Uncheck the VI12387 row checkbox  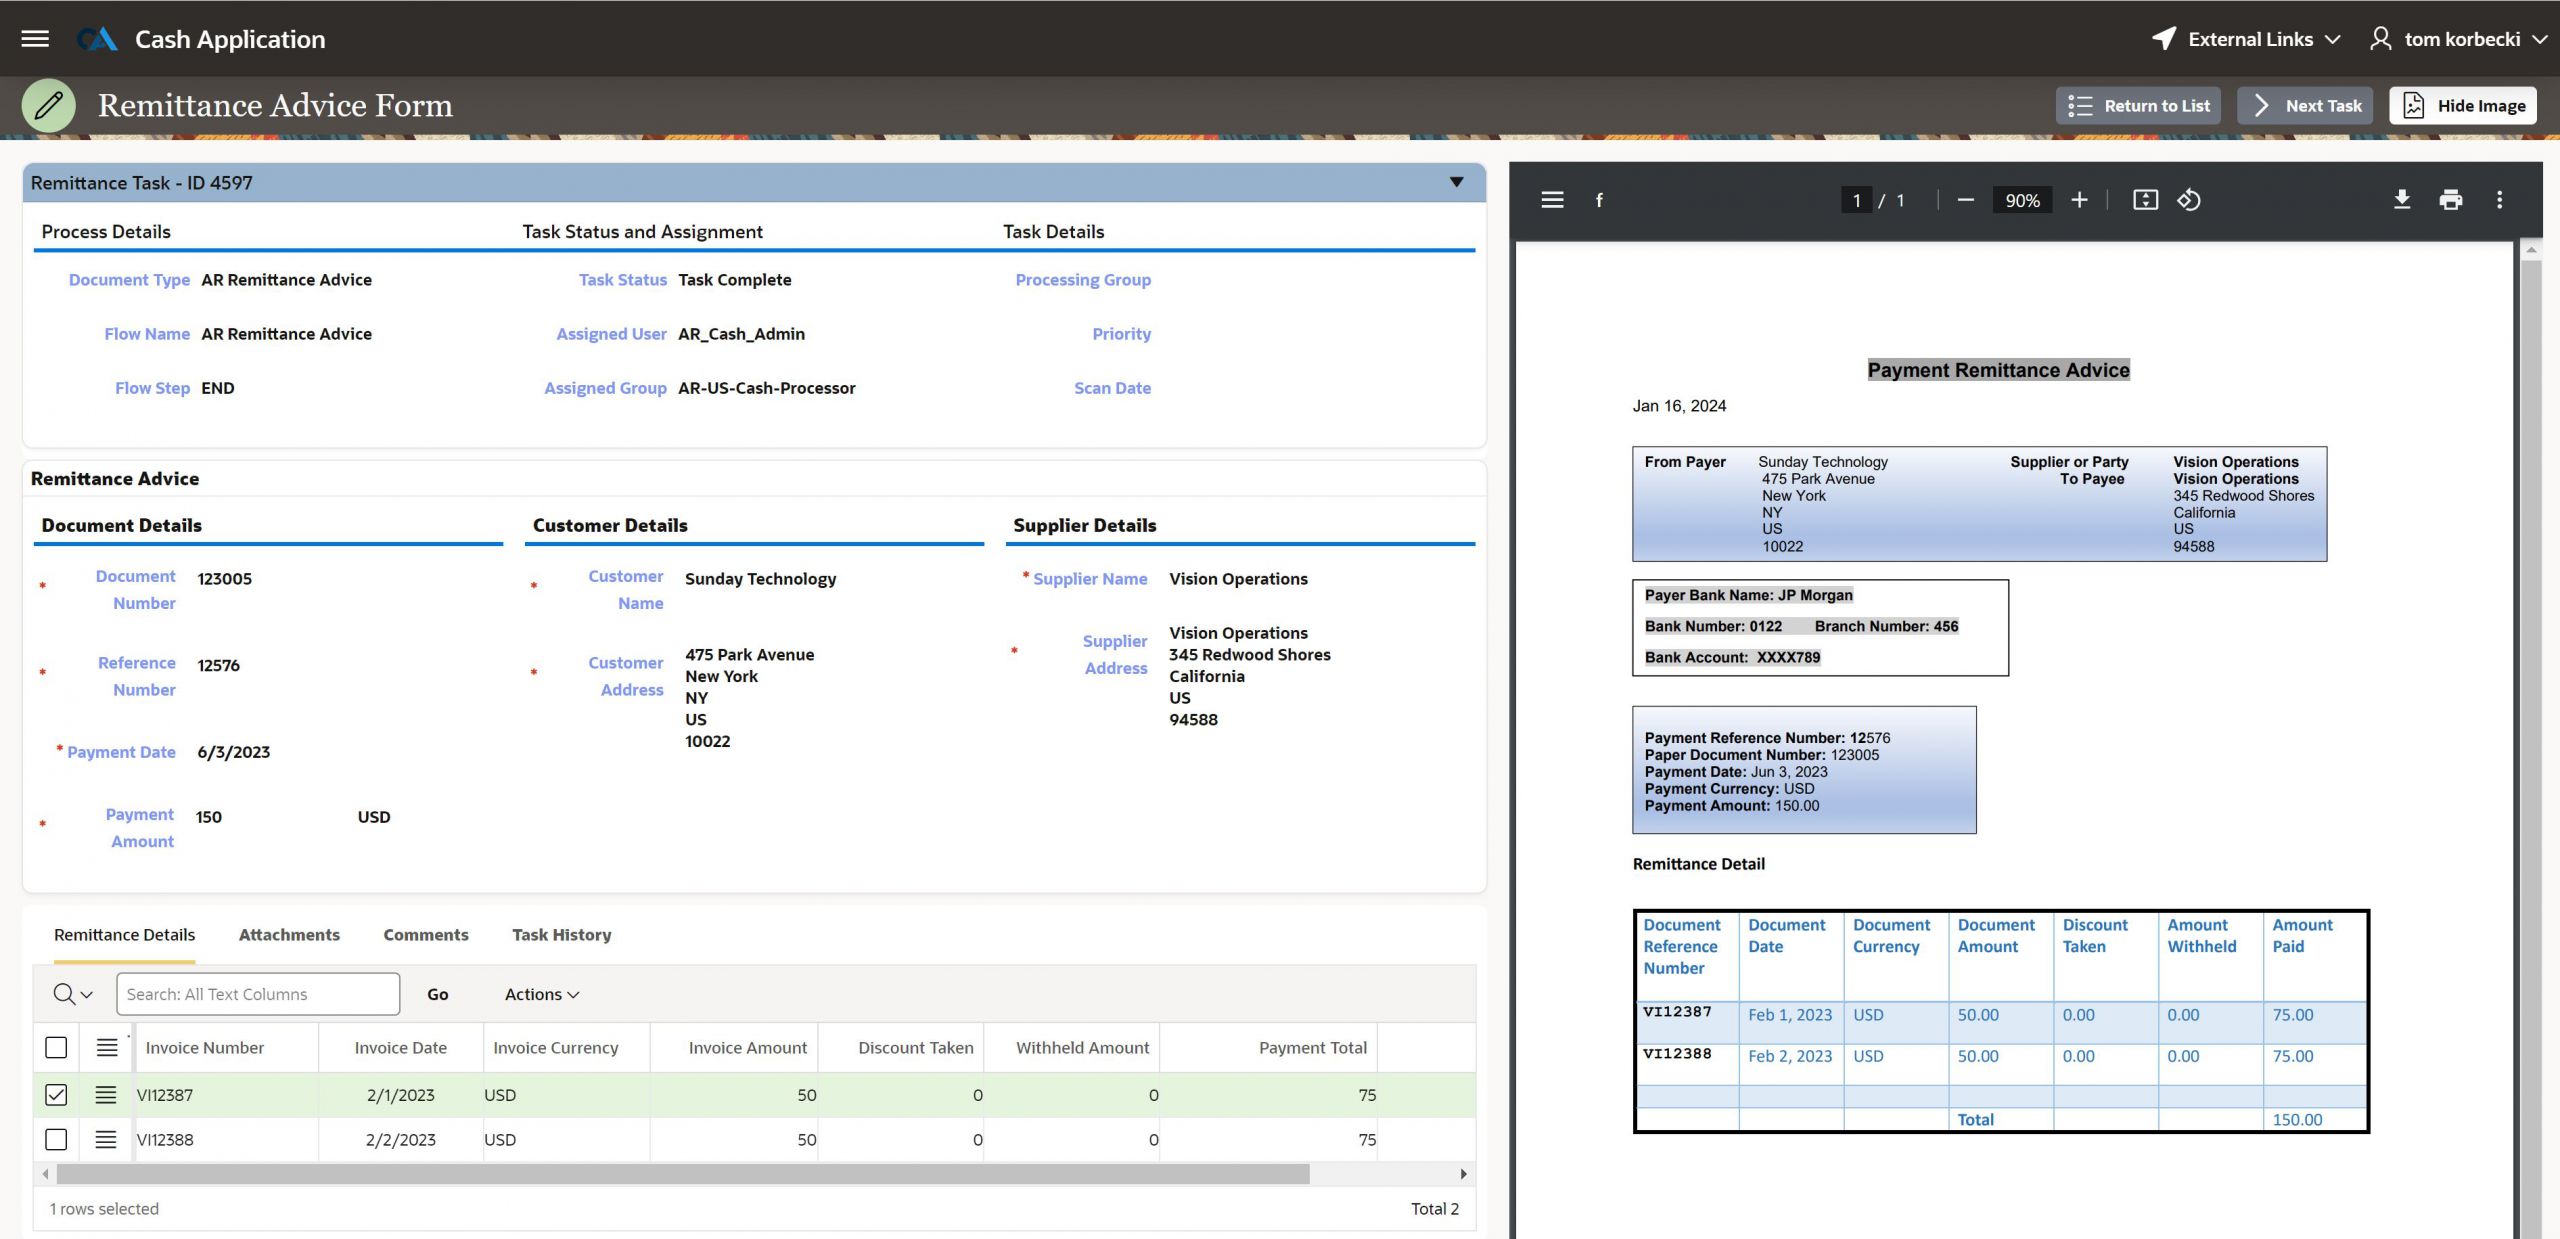tap(56, 1095)
